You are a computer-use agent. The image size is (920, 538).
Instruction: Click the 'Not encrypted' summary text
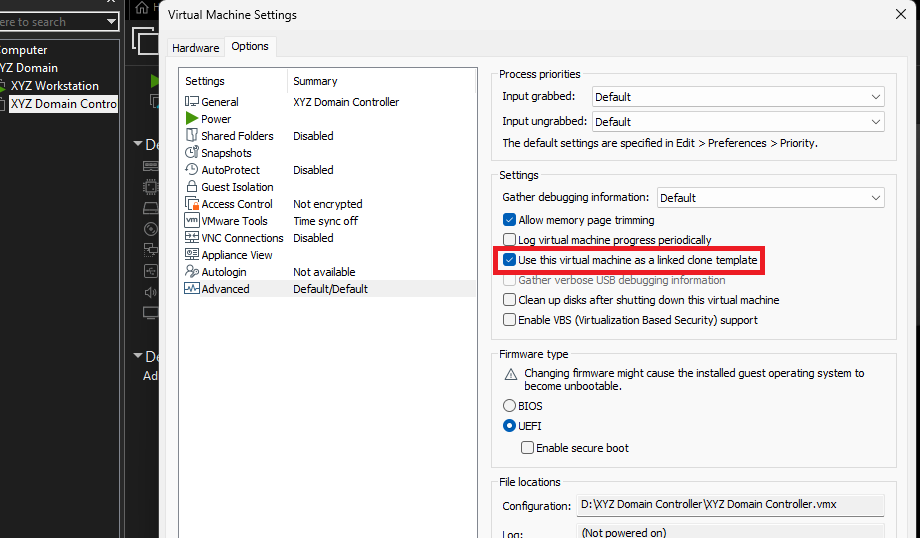click(x=328, y=204)
